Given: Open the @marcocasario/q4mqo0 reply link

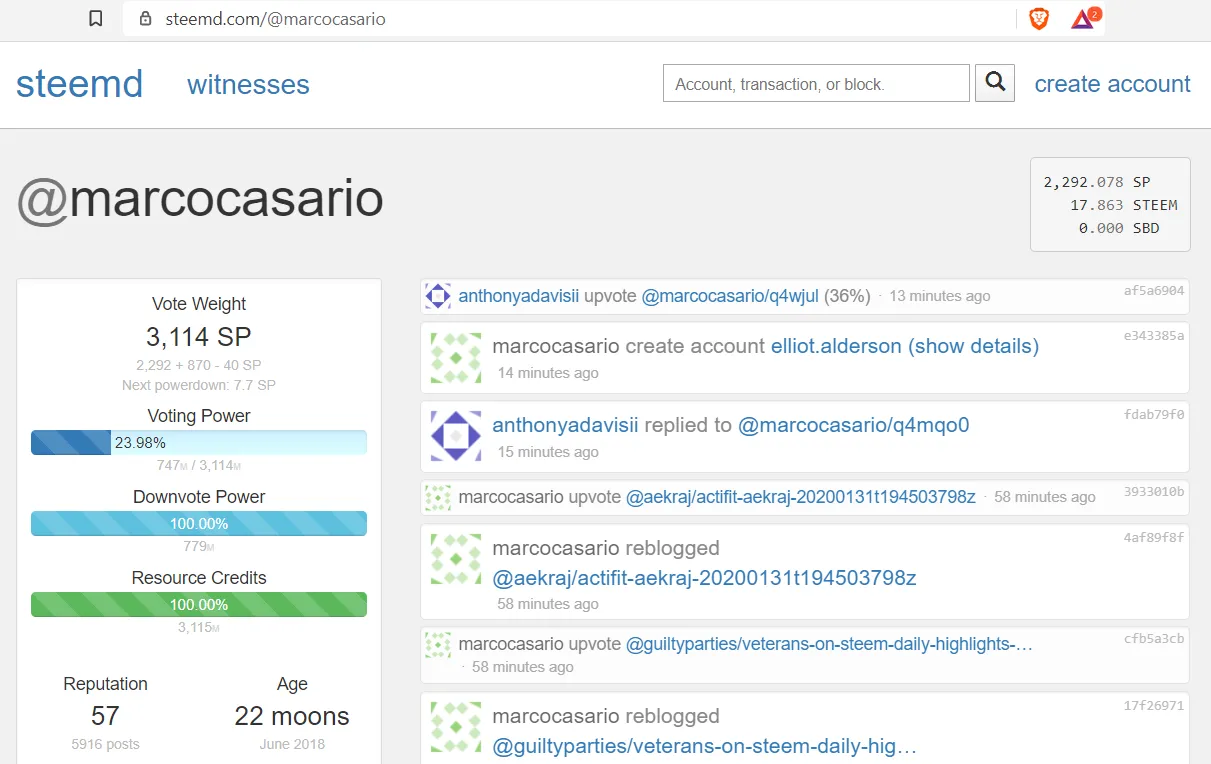Looking at the screenshot, I should pyautogui.click(x=853, y=425).
